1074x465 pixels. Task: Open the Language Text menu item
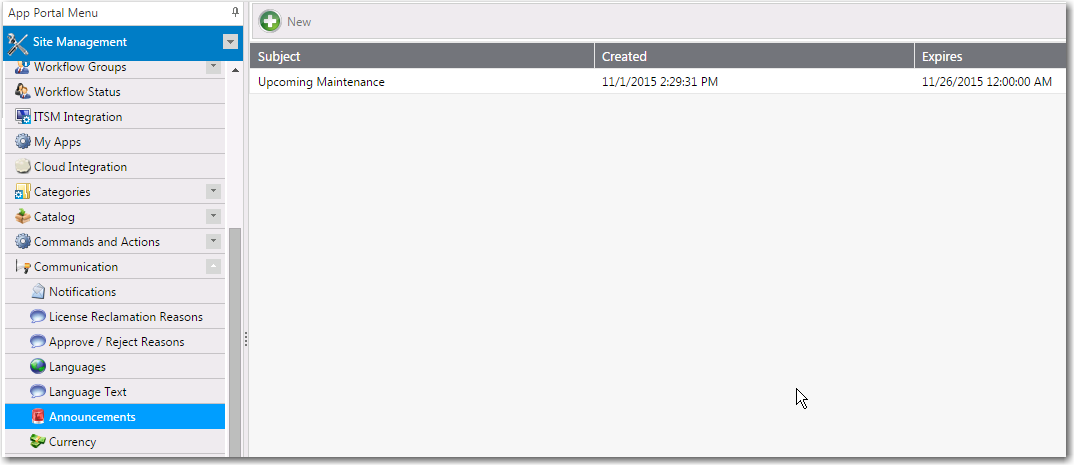(x=87, y=392)
